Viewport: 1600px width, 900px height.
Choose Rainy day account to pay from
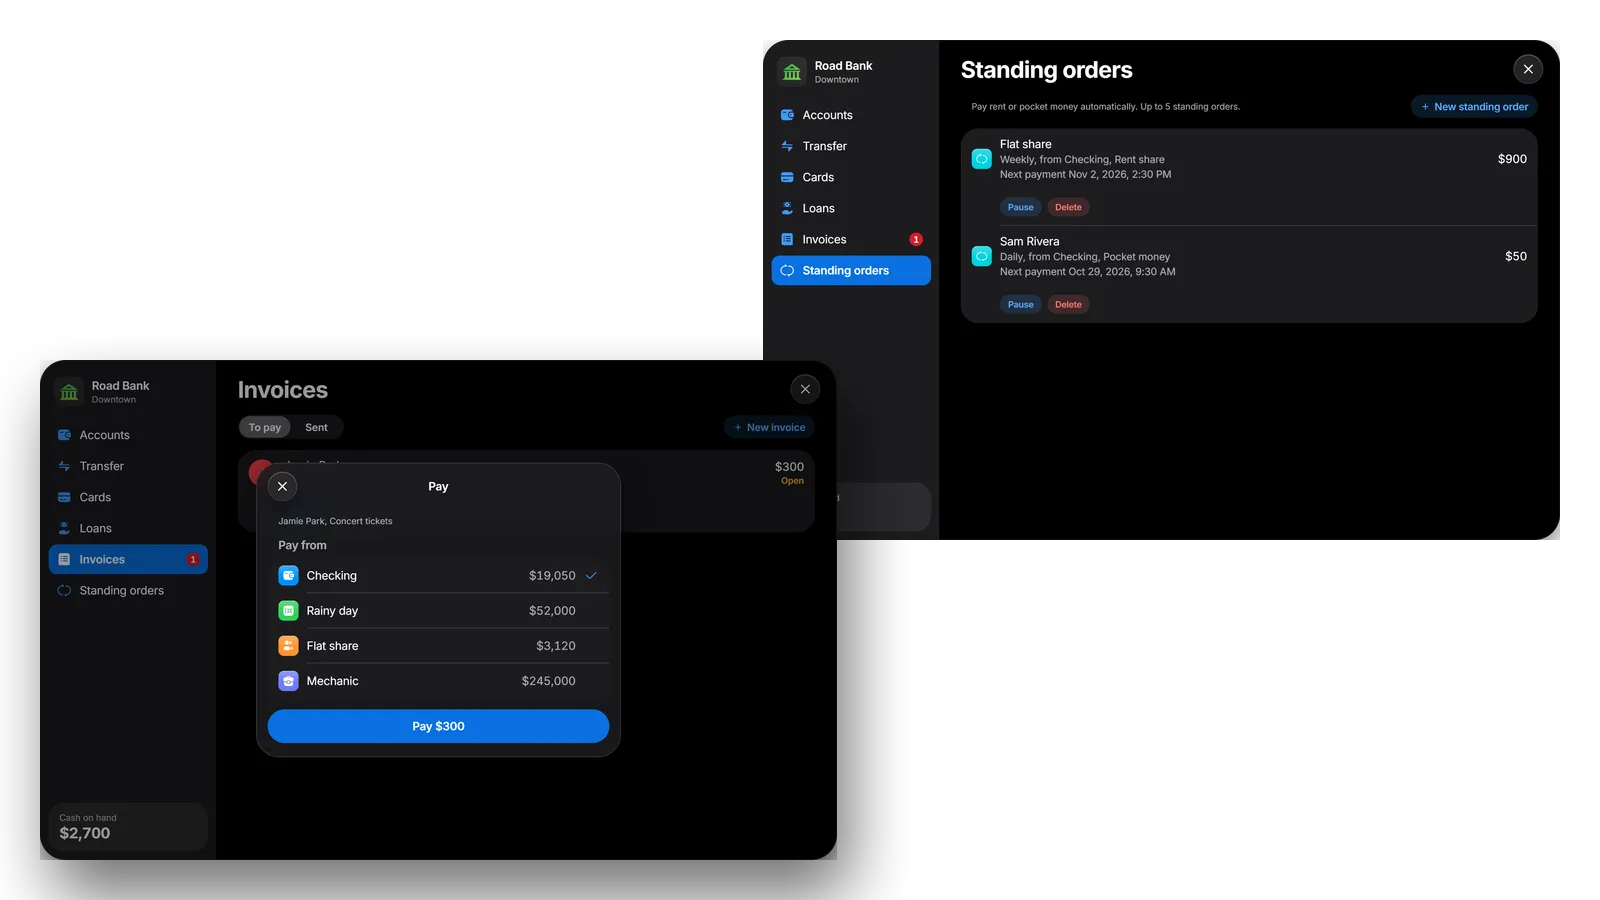pos(438,611)
